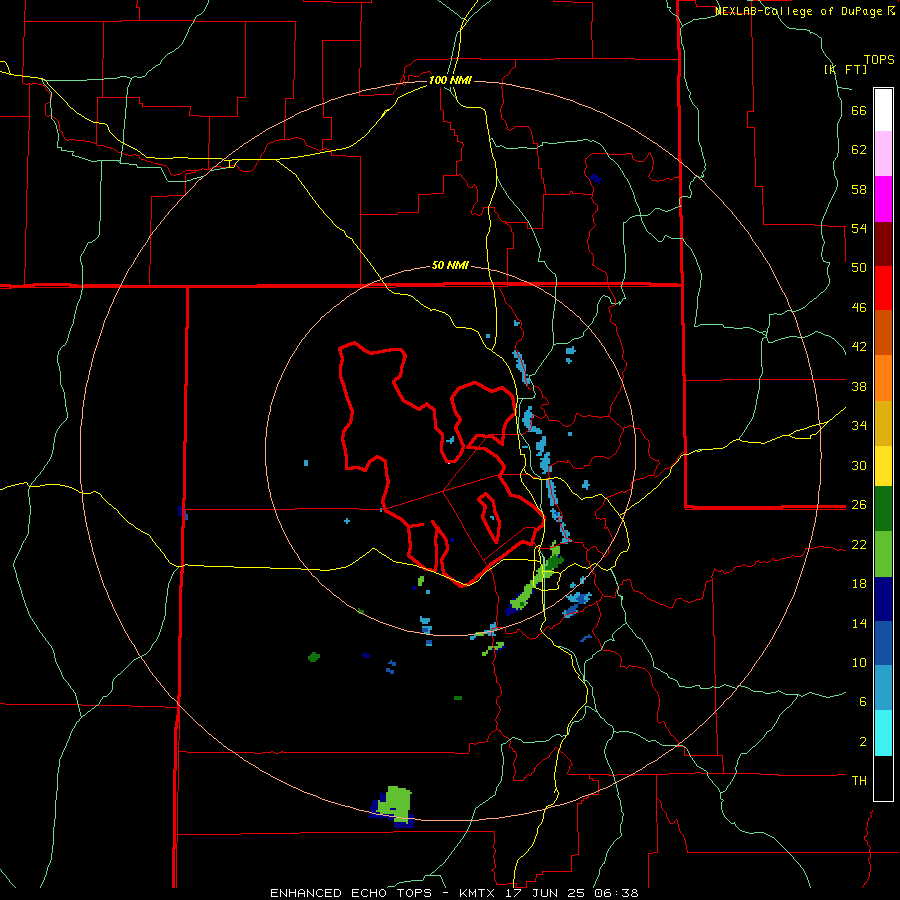Screen dimensions: 900x900
Task: Click the light pink swatch next to the 62 label
Action: click(x=883, y=154)
